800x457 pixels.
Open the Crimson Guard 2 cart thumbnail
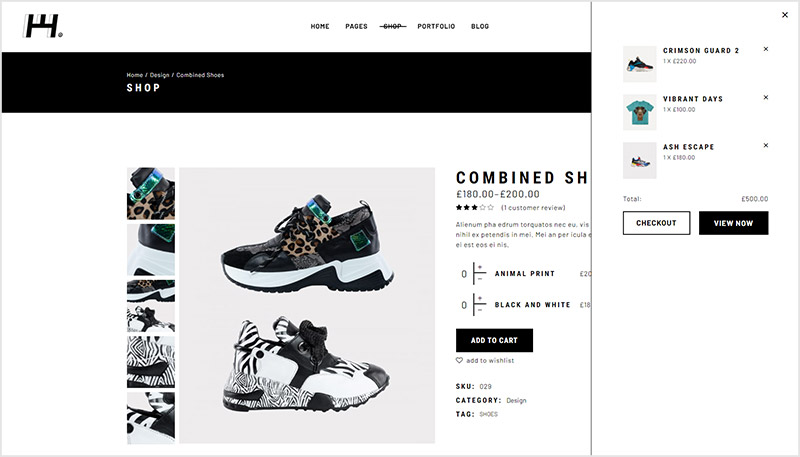coord(639,64)
